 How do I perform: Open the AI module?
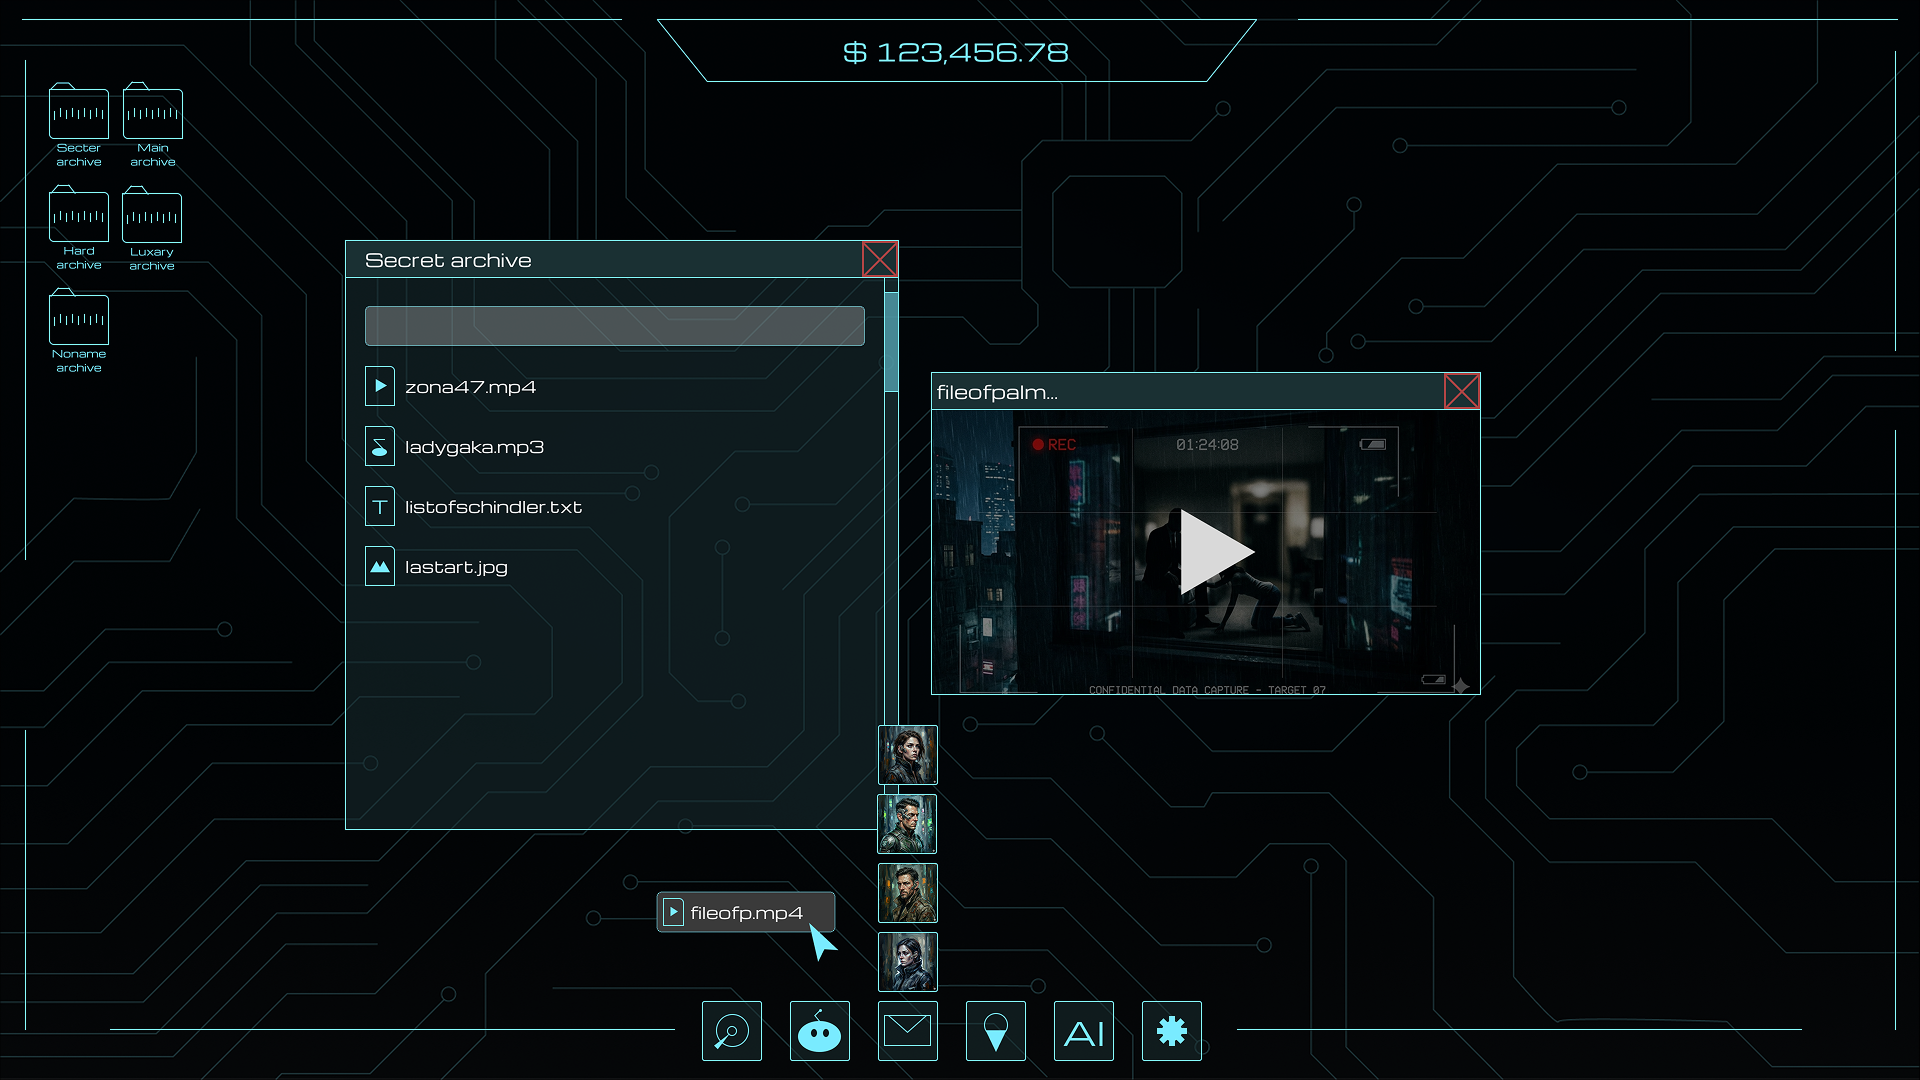[1083, 1030]
